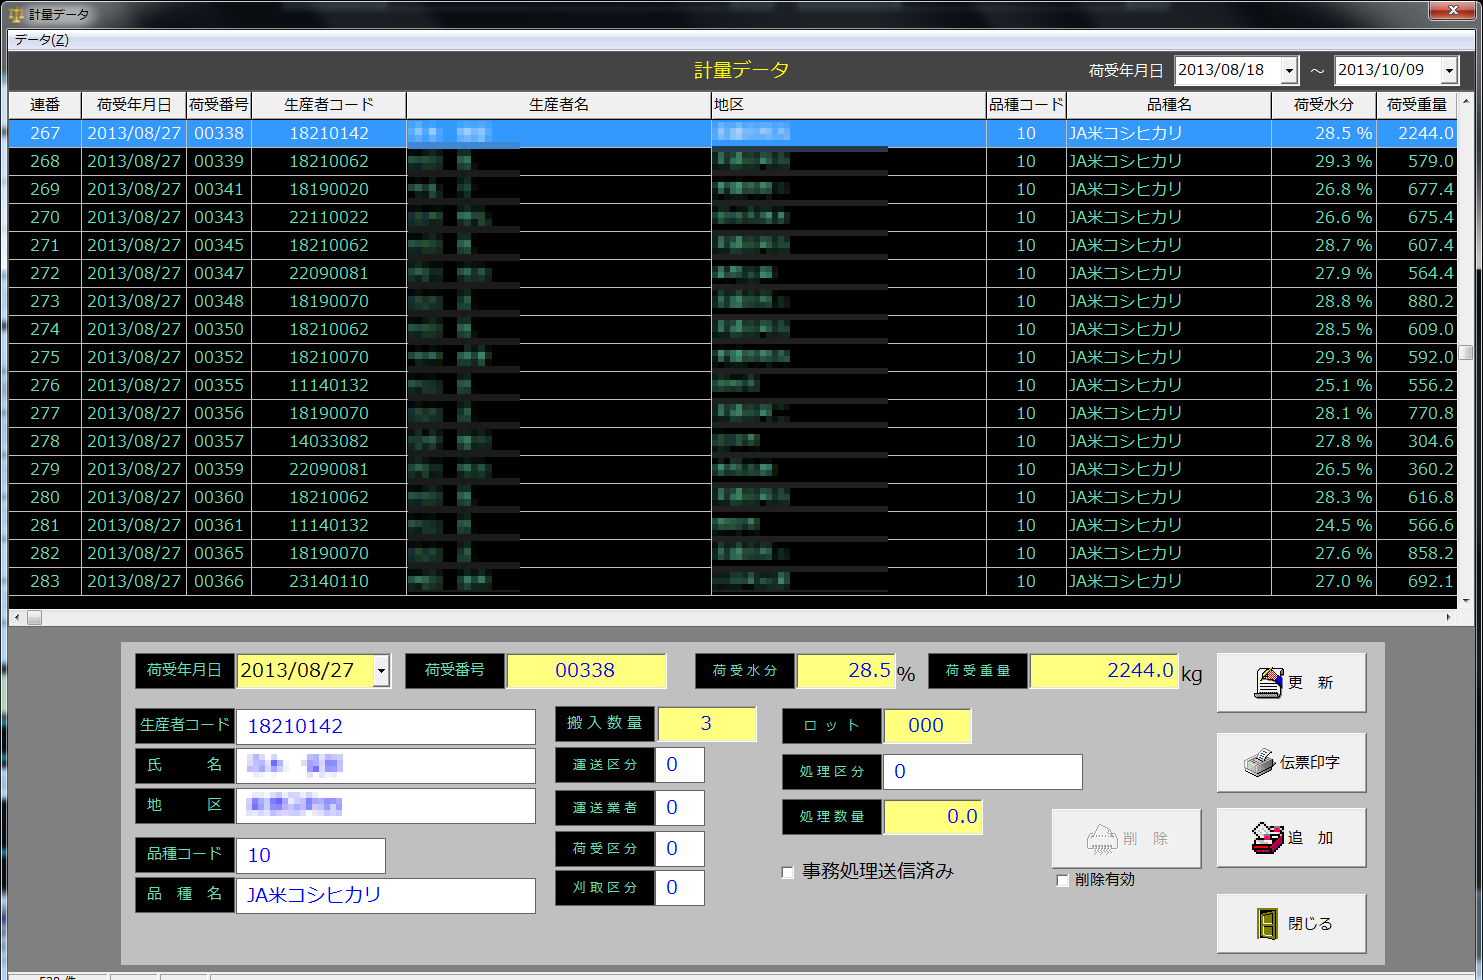Click producer code 14033082
1483x980 pixels.
coord(329,441)
